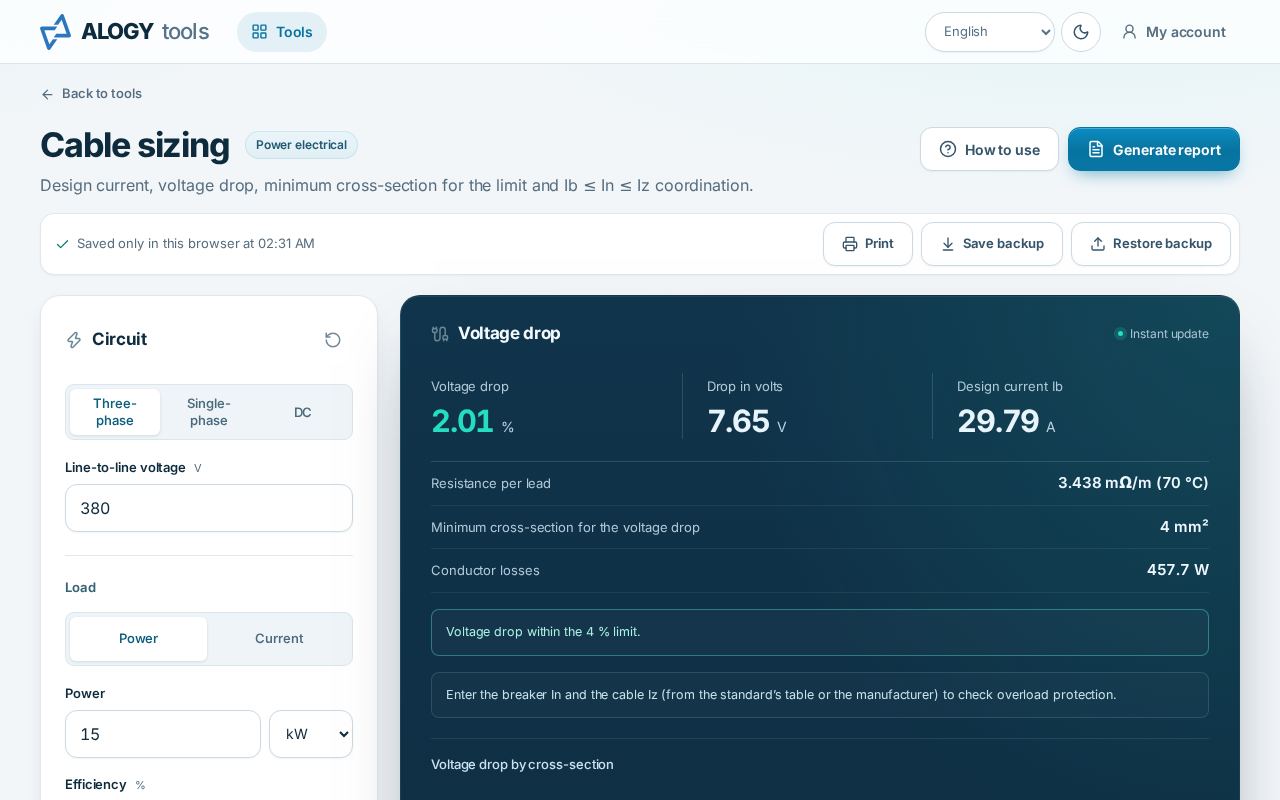Click the Power value input field
The width and height of the screenshot is (1280, 800).
[163, 734]
